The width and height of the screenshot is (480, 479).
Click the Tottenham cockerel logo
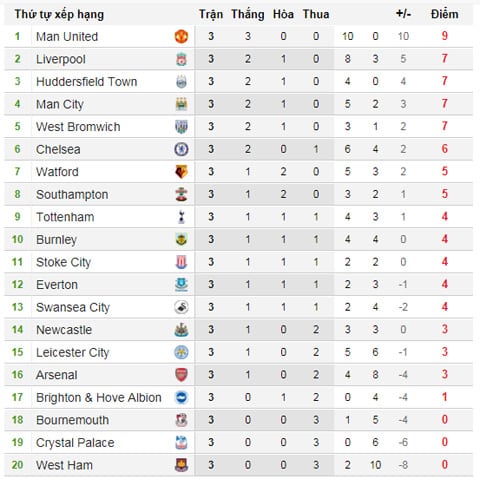[x=181, y=217]
